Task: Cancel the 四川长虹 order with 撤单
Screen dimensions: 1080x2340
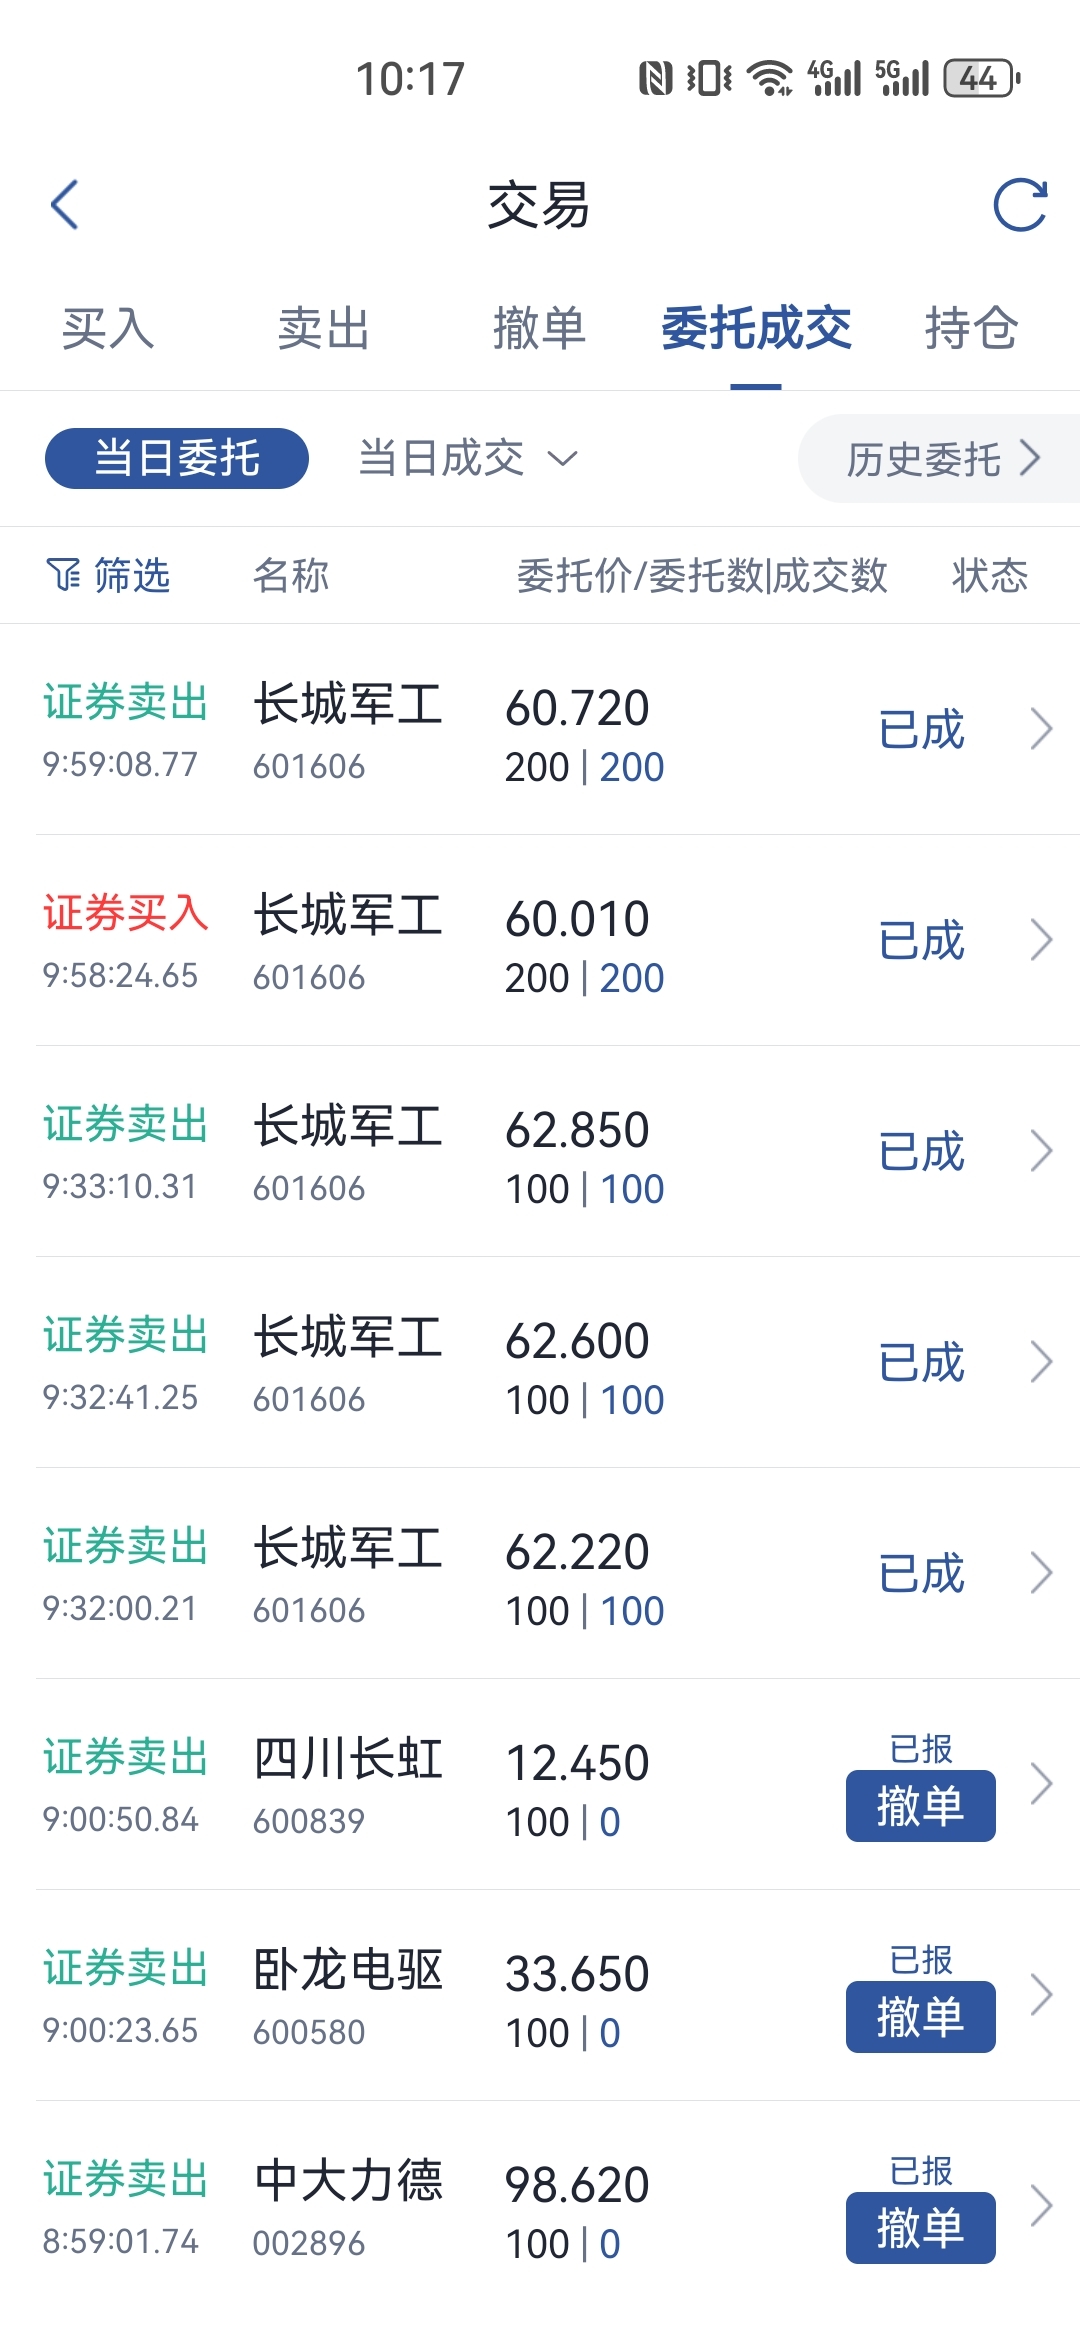Action: [921, 1806]
